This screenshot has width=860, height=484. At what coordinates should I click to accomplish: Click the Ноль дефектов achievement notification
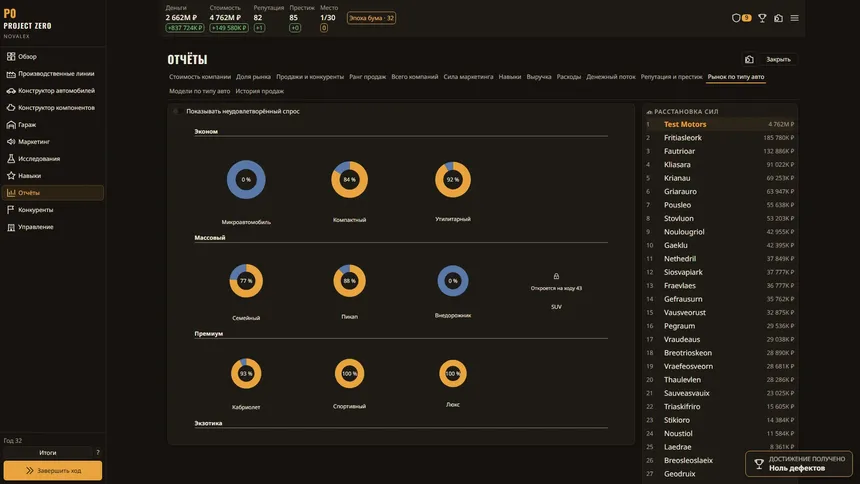[799, 464]
